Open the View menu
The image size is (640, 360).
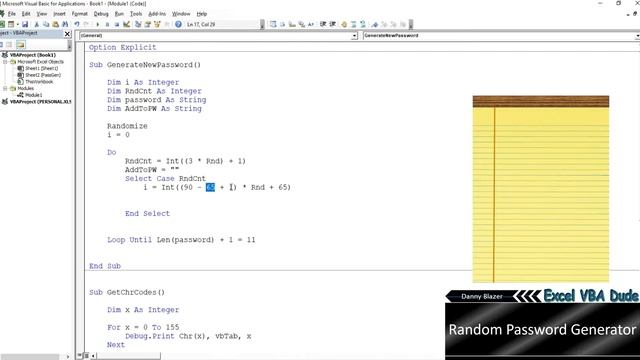[x=42, y=14]
